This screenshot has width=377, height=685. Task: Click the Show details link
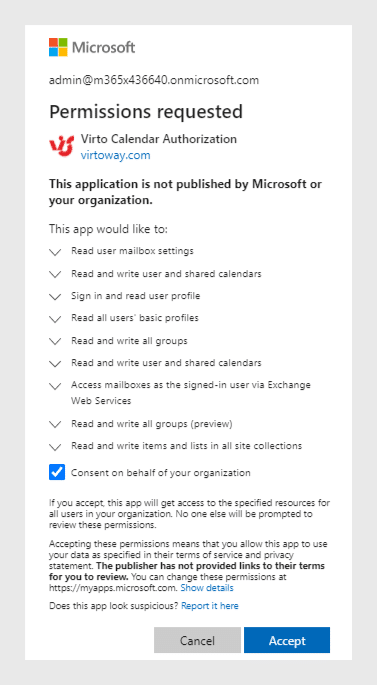point(207,588)
